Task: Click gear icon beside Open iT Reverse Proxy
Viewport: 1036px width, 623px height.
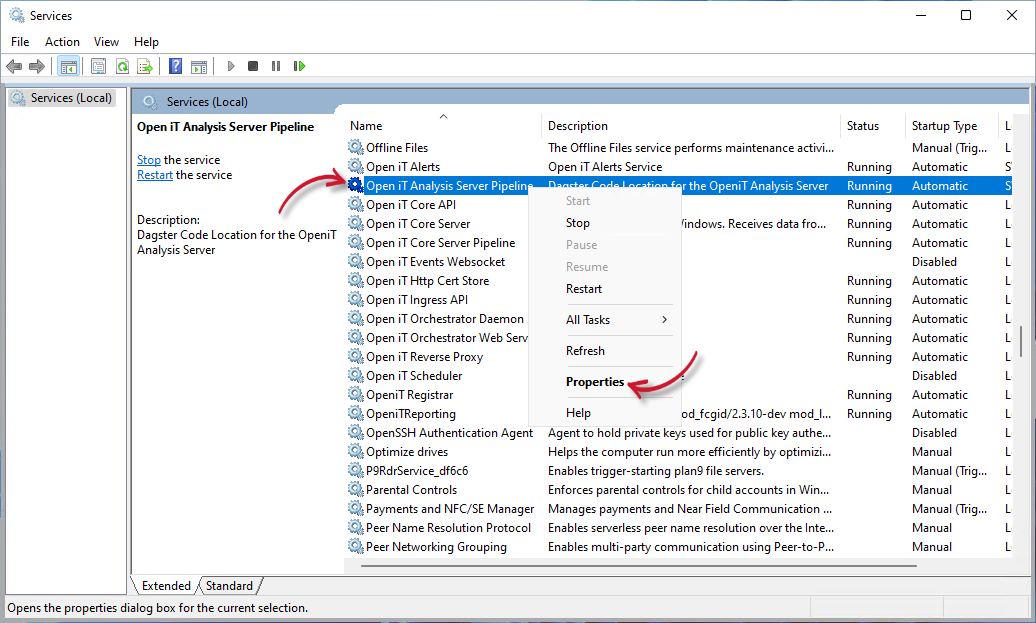Action: [355, 357]
